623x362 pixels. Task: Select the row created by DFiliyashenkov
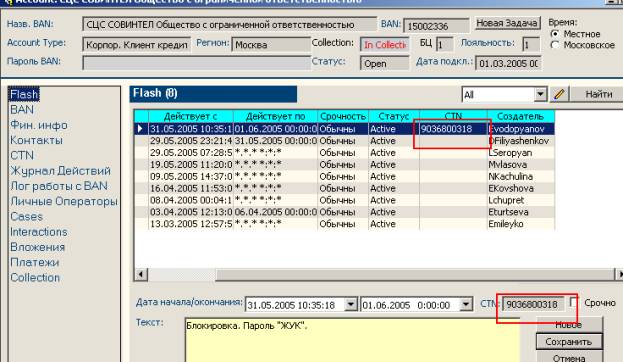click(x=344, y=141)
